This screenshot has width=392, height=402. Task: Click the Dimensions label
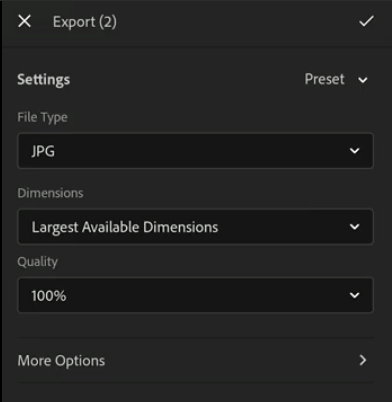coord(50,193)
